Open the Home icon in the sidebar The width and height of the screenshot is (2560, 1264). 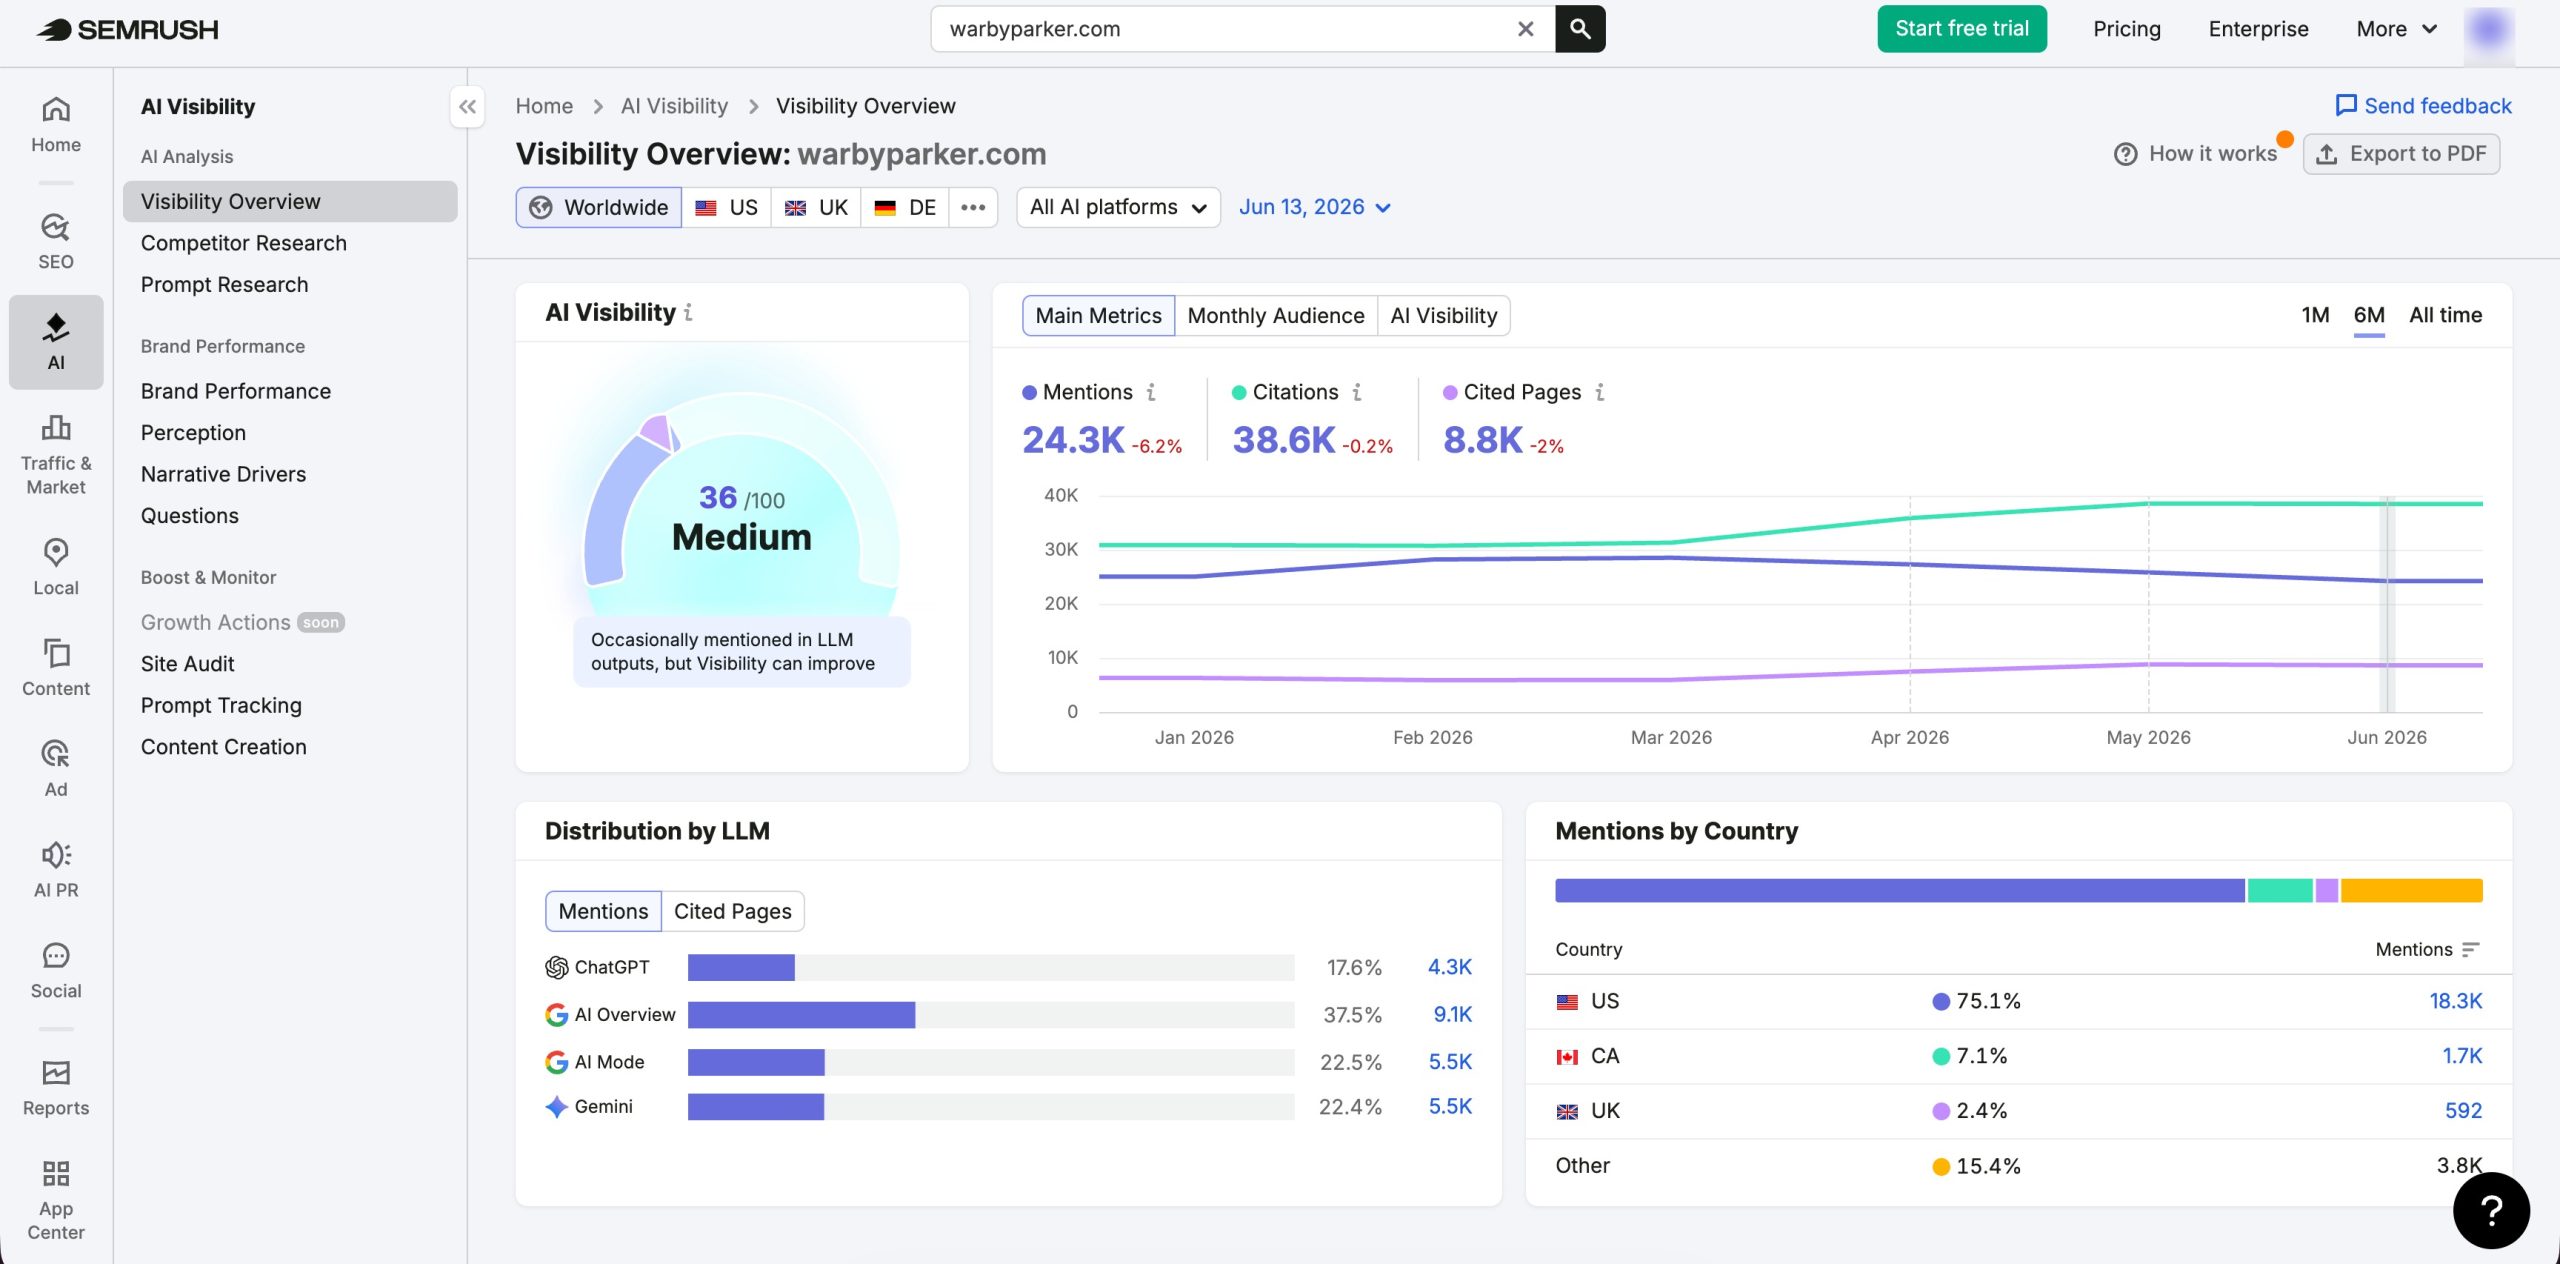(x=56, y=125)
